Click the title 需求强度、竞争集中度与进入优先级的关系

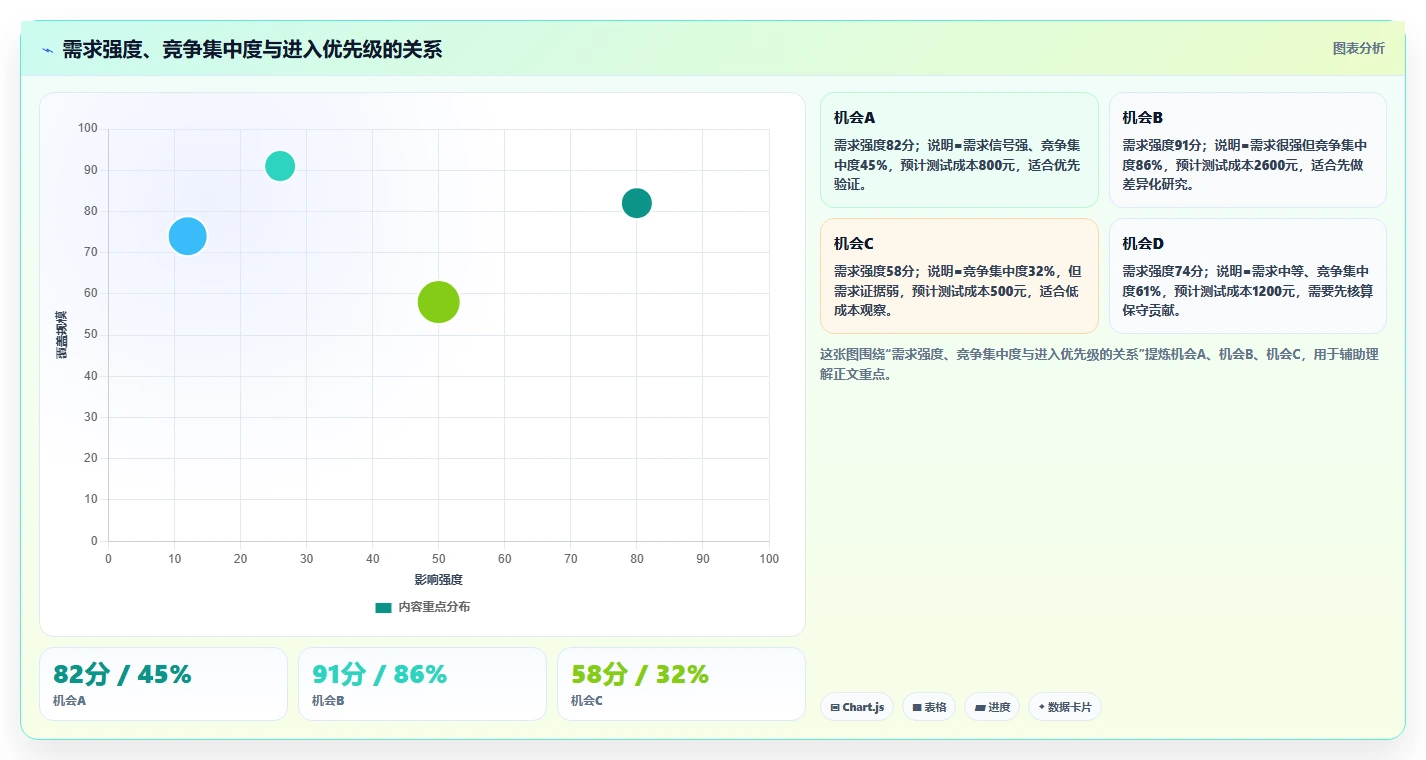coord(252,49)
